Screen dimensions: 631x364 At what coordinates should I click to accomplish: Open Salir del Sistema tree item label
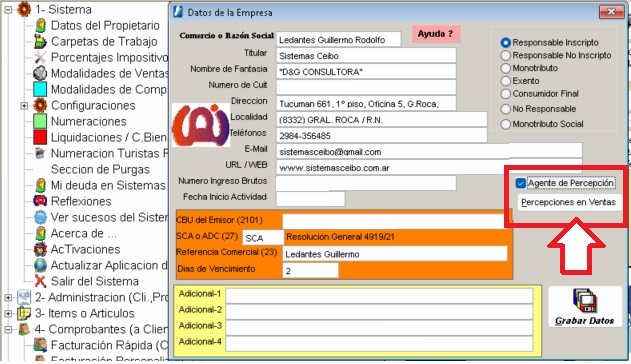click(95, 281)
